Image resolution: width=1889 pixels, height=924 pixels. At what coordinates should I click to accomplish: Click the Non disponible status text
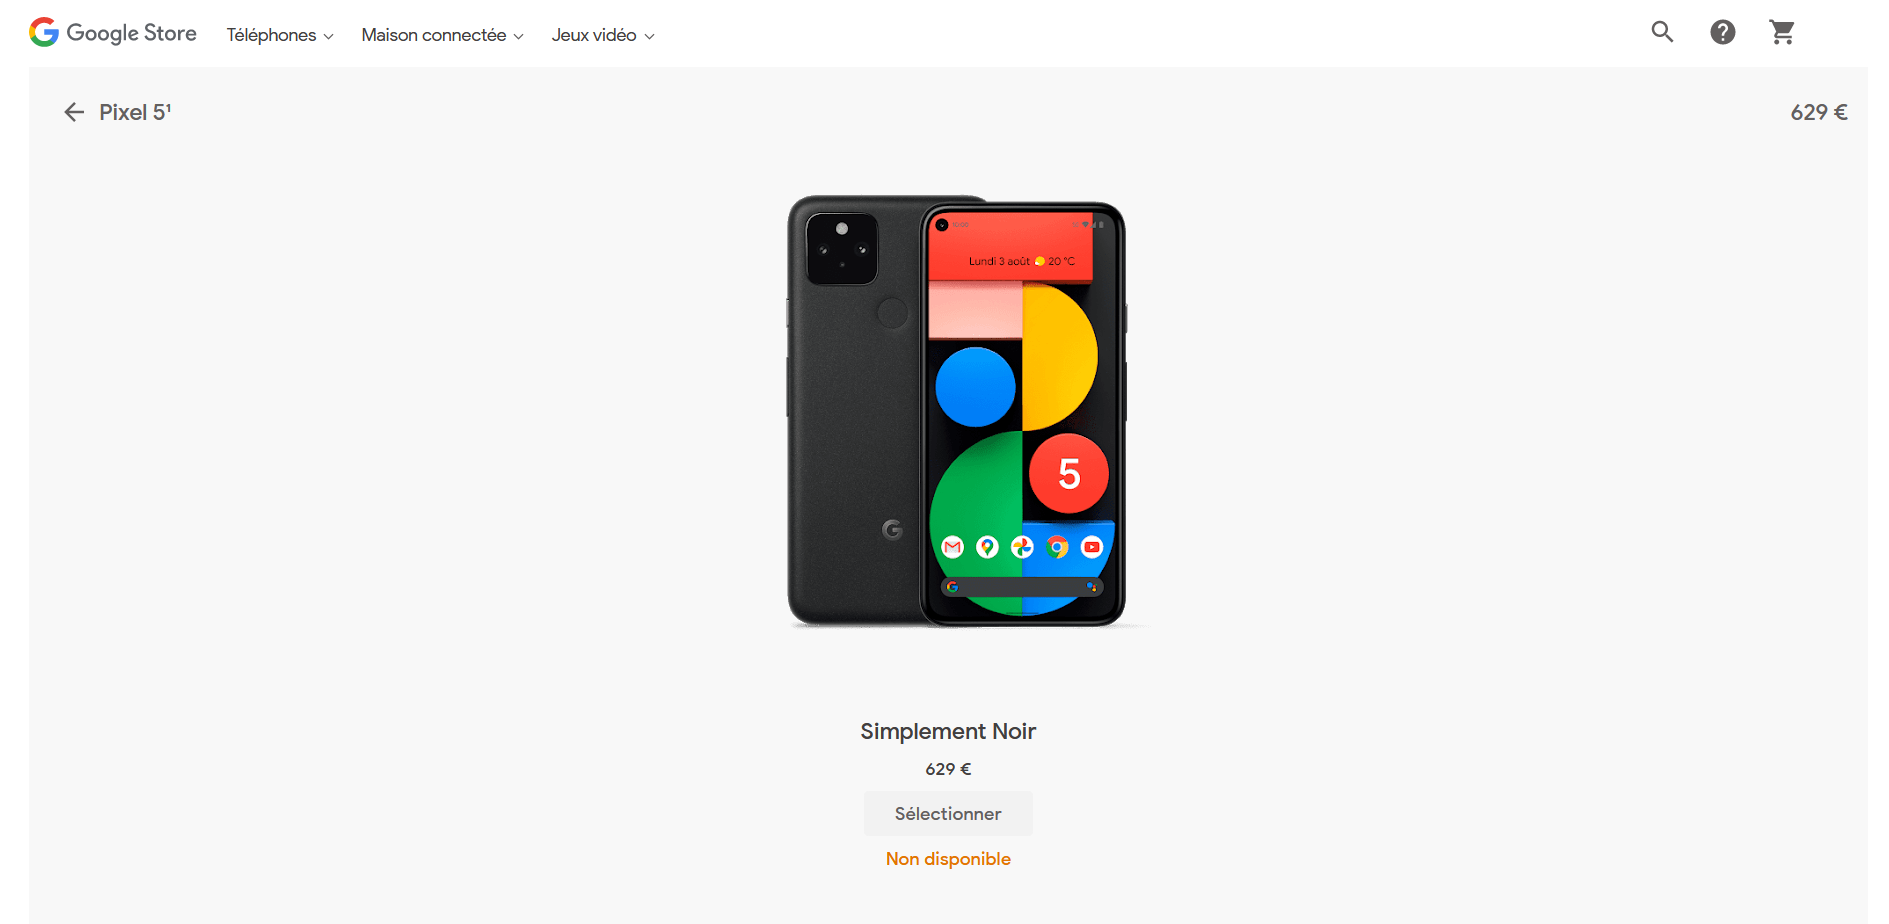[x=948, y=859]
